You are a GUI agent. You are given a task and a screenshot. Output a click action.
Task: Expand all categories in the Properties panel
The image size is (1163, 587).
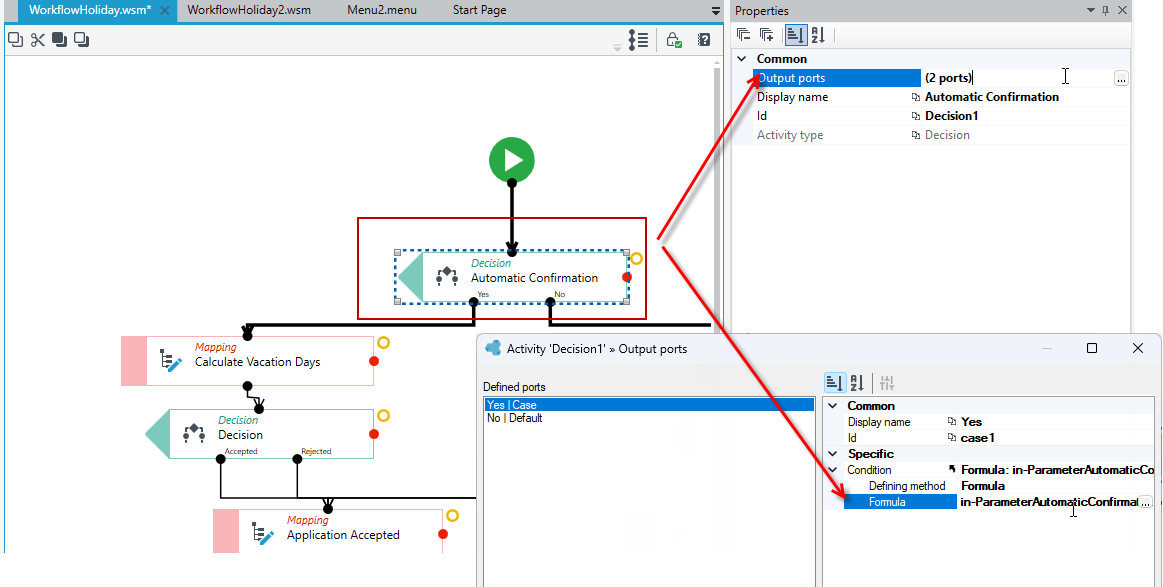768,35
